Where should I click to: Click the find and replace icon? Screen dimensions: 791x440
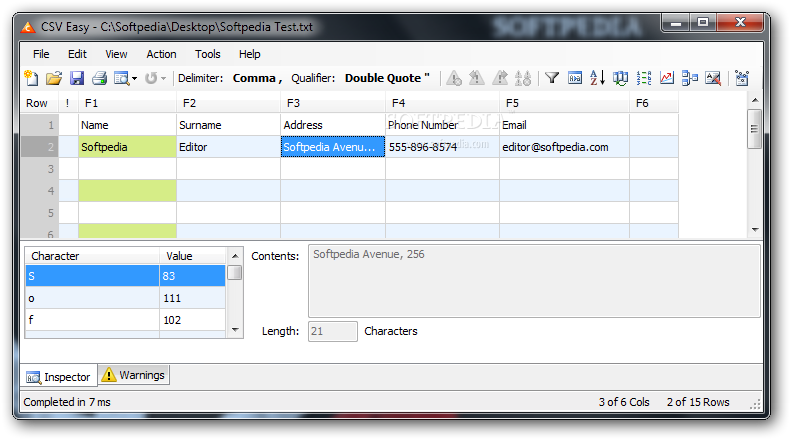tap(575, 78)
